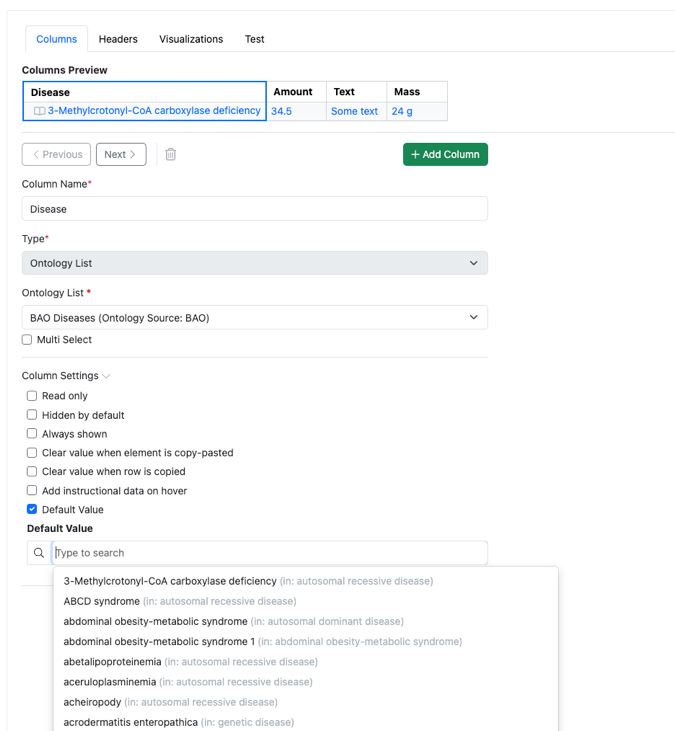Click the 34.5 value in preview

282,111
